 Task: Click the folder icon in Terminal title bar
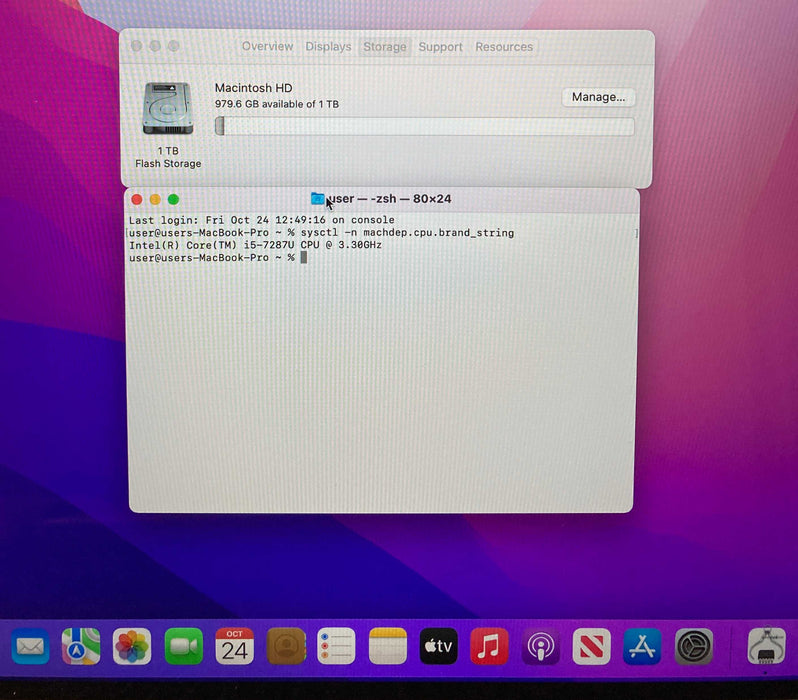tap(318, 199)
